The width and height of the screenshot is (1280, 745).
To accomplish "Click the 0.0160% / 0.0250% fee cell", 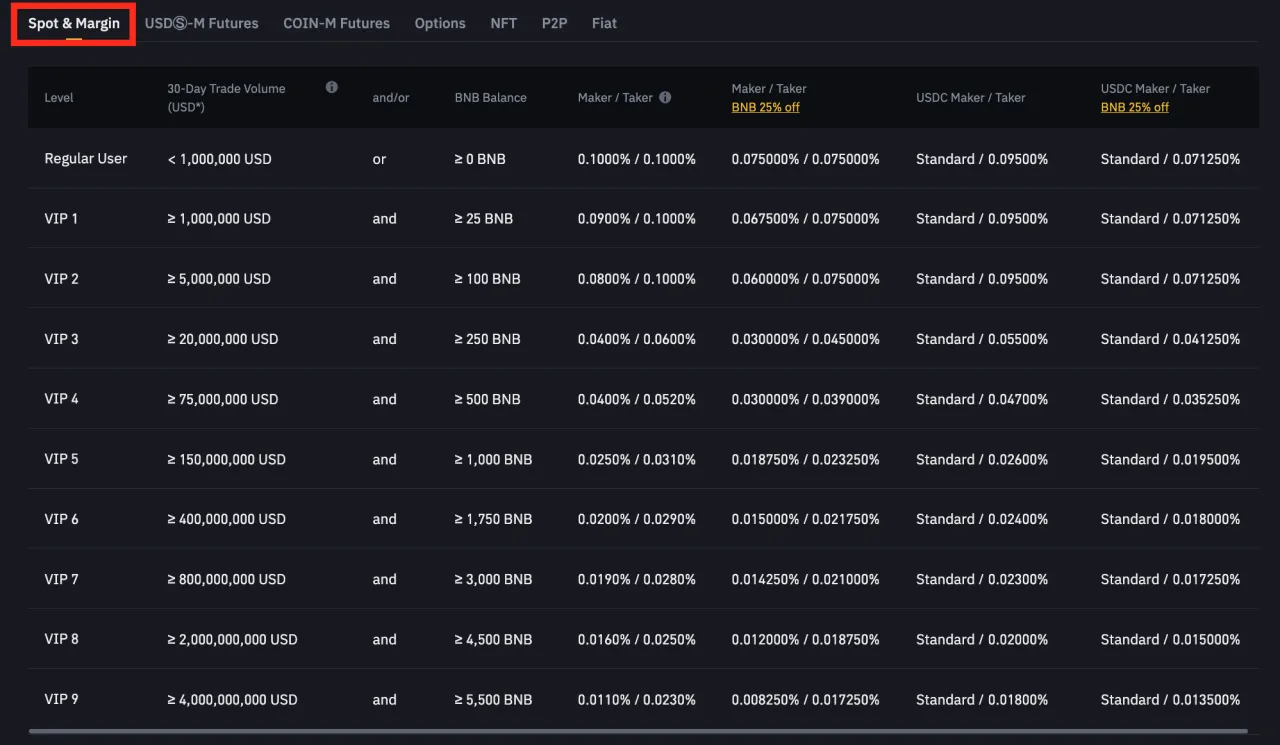I will pos(637,639).
